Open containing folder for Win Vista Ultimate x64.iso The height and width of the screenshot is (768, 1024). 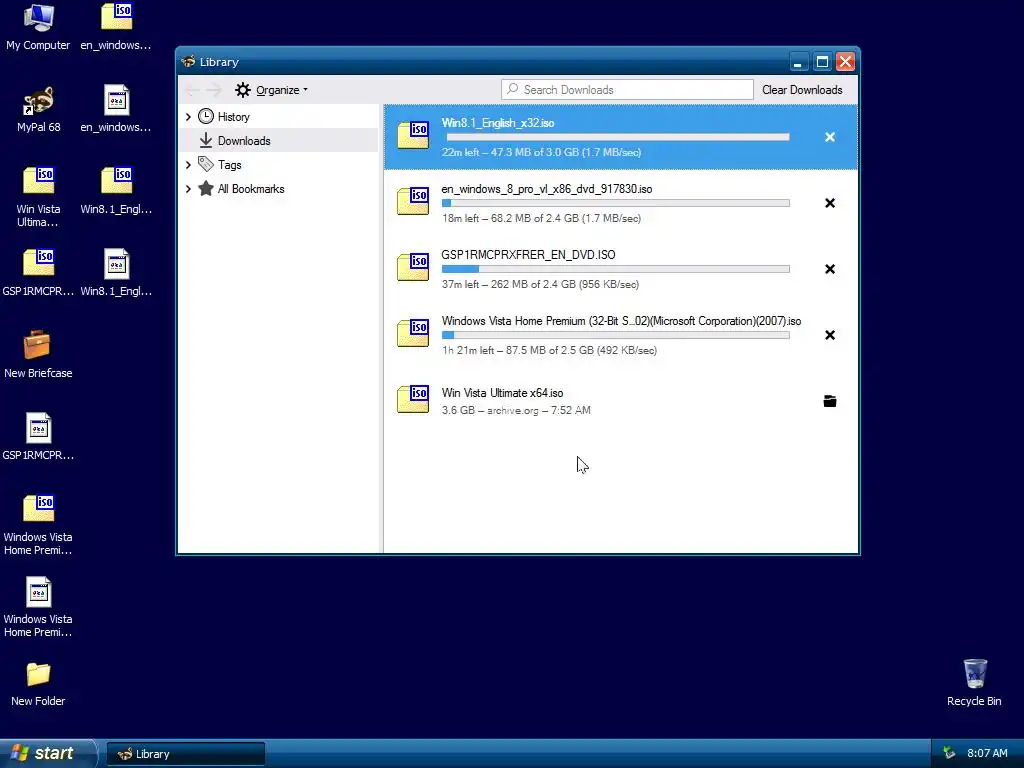pos(829,401)
